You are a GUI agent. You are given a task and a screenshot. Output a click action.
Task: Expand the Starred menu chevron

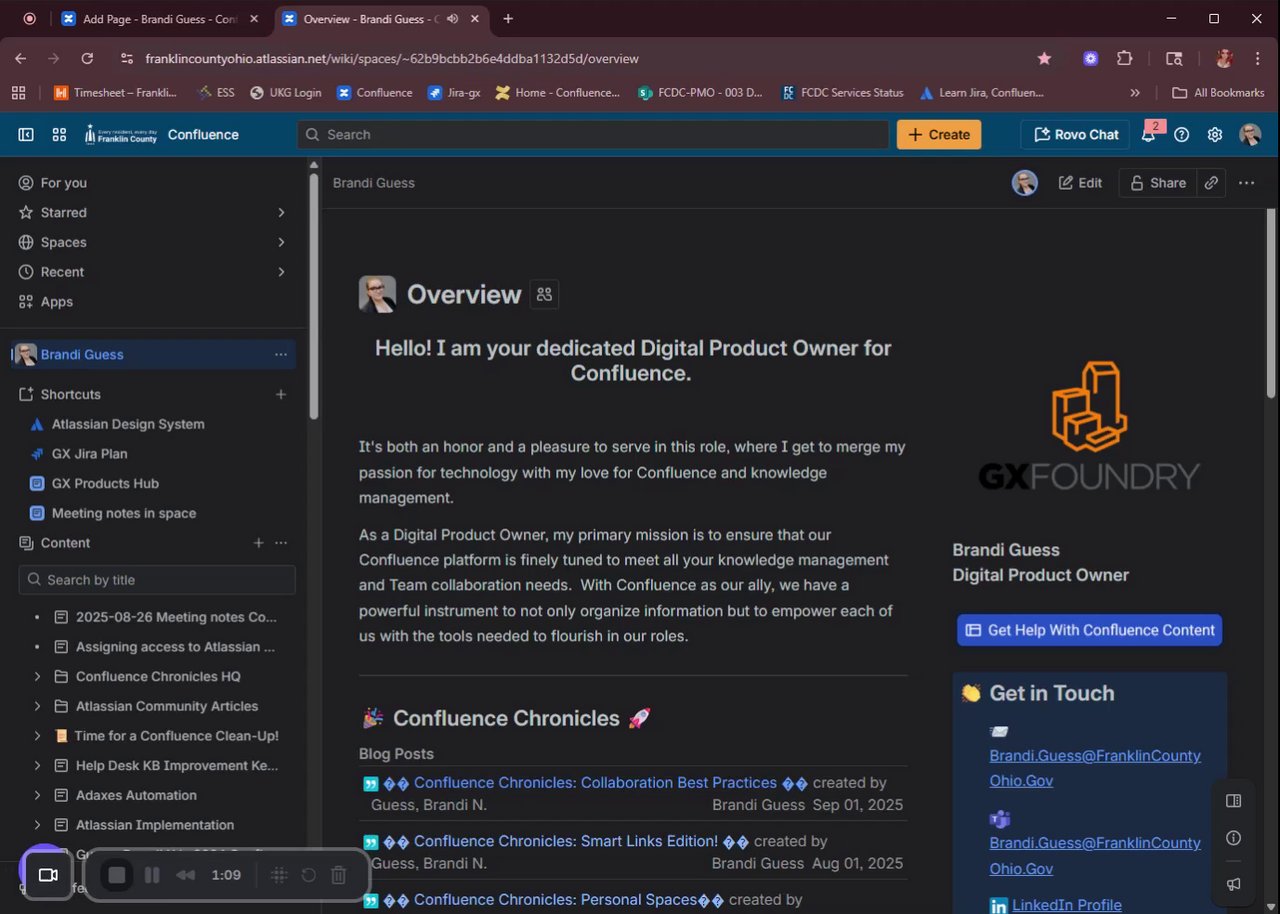point(281,212)
